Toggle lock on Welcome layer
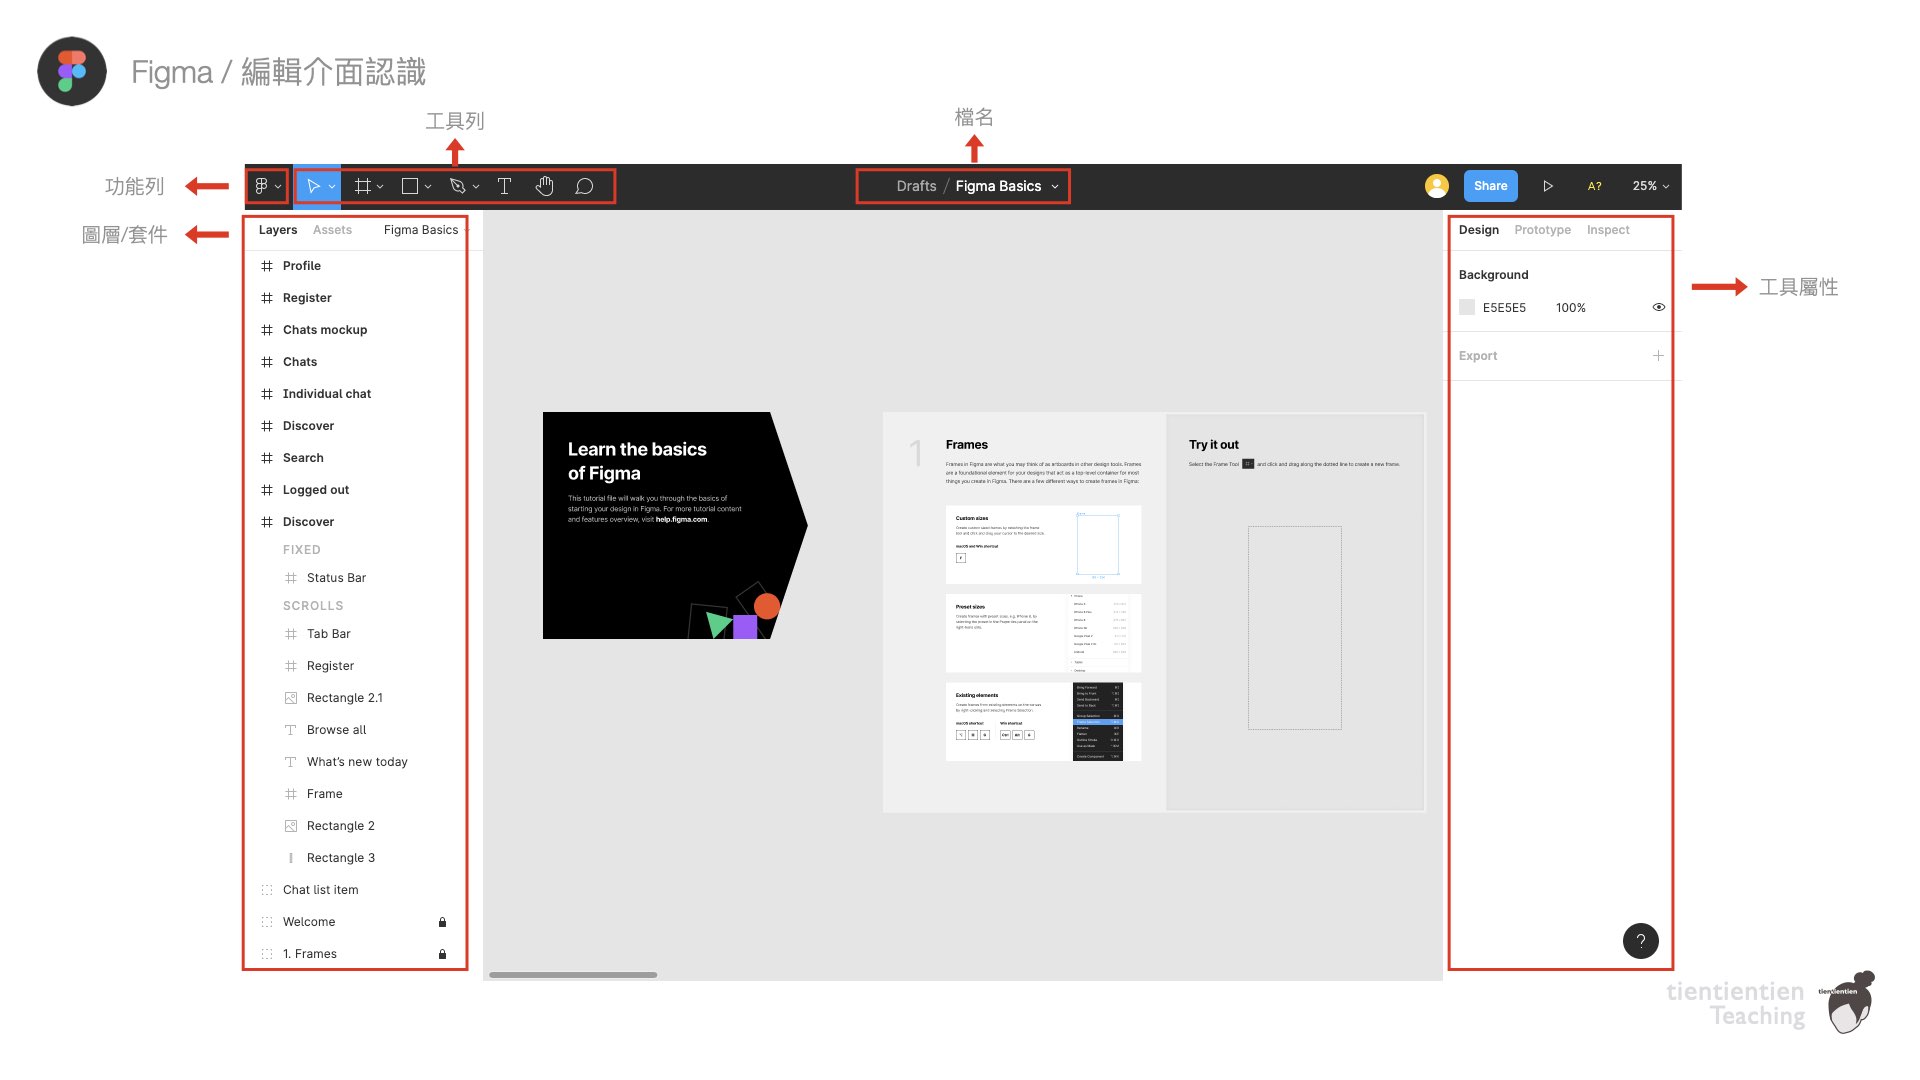Viewport: 1920px width, 1080px height. (x=442, y=922)
